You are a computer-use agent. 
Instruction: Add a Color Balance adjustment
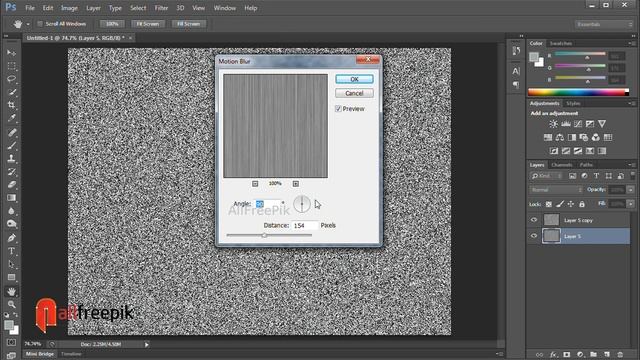(x=560, y=138)
